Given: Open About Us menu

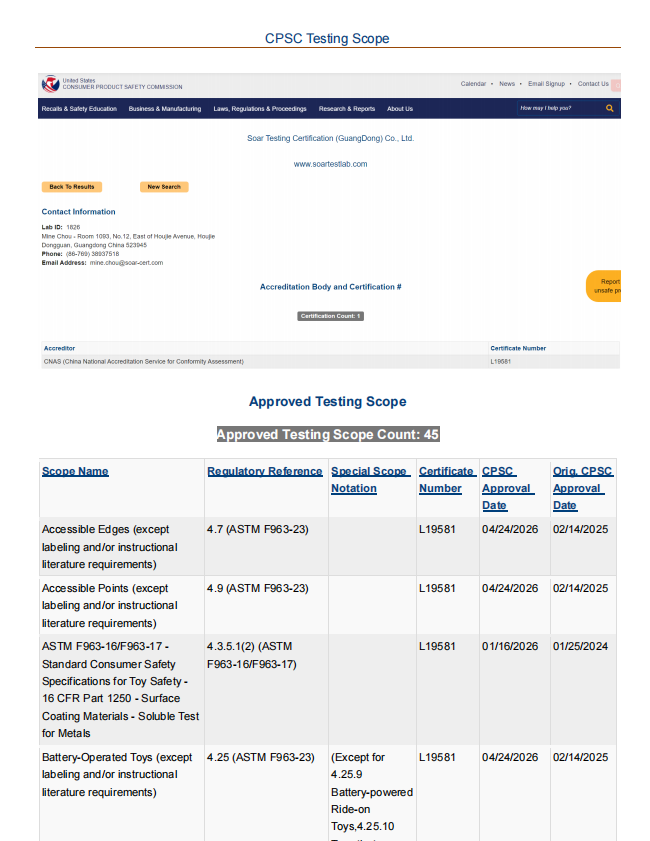Looking at the screenshot, I should pos(400,109).
